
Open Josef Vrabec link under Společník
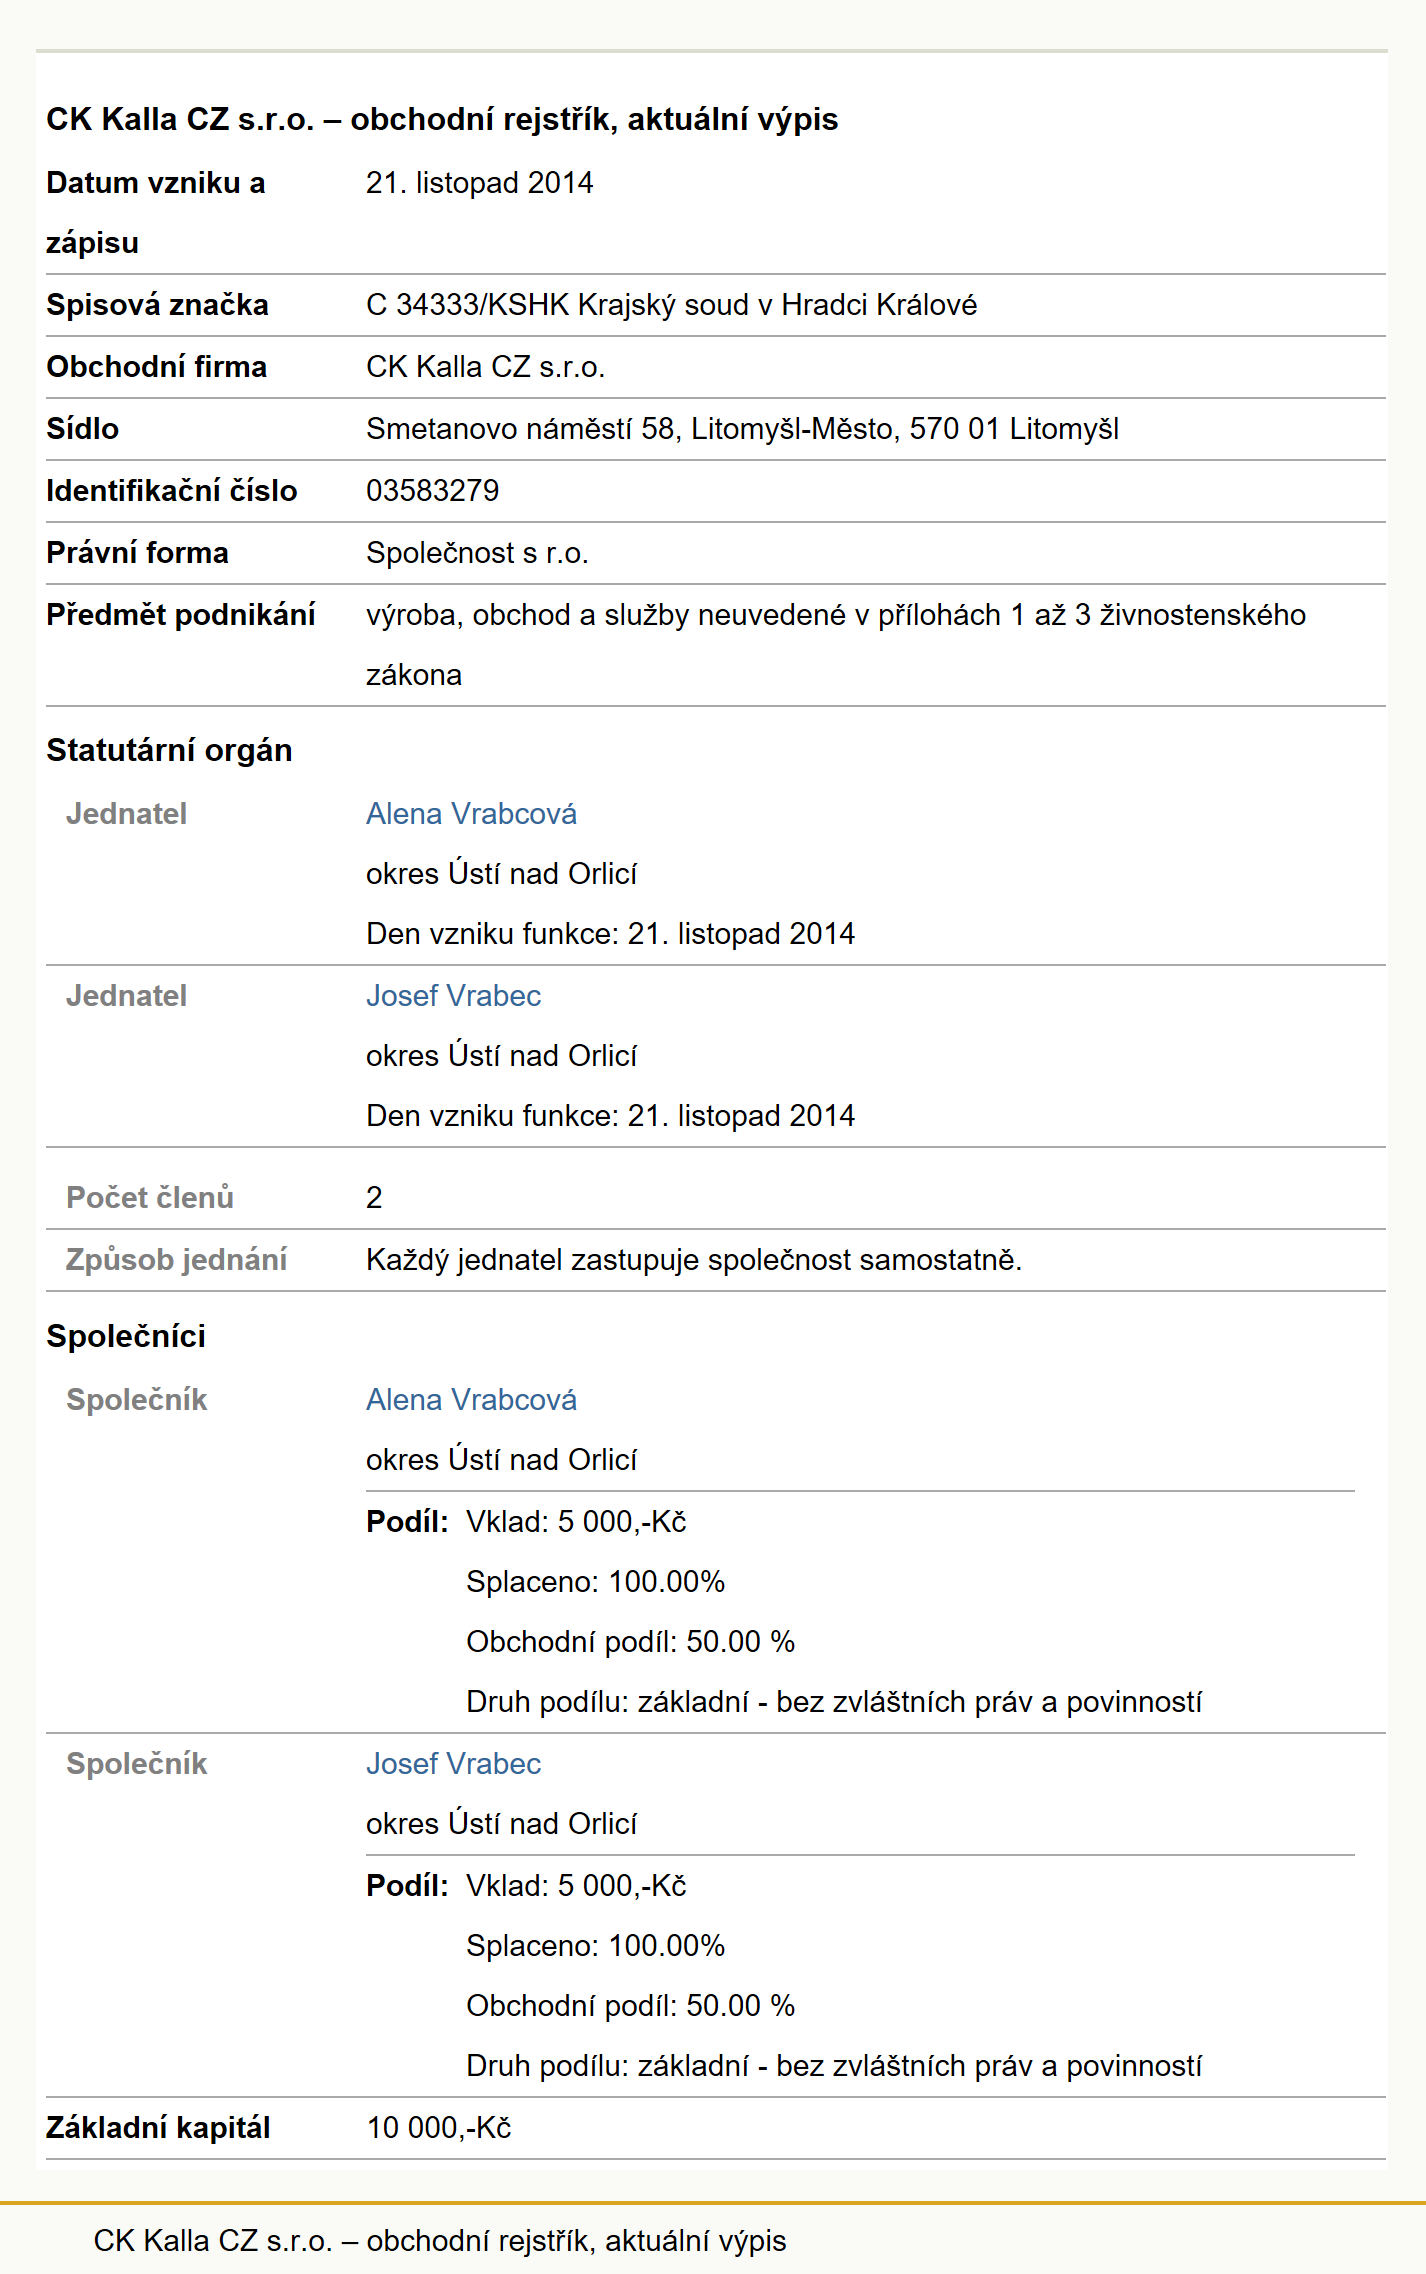pos(453,1764)
